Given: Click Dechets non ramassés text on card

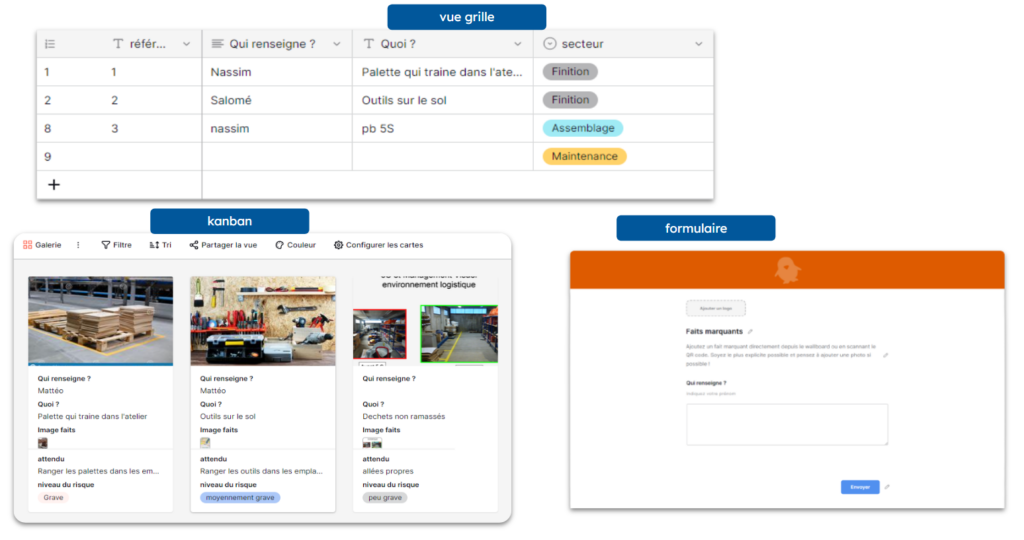Looking at the screenshot, I should coord(404,417).
